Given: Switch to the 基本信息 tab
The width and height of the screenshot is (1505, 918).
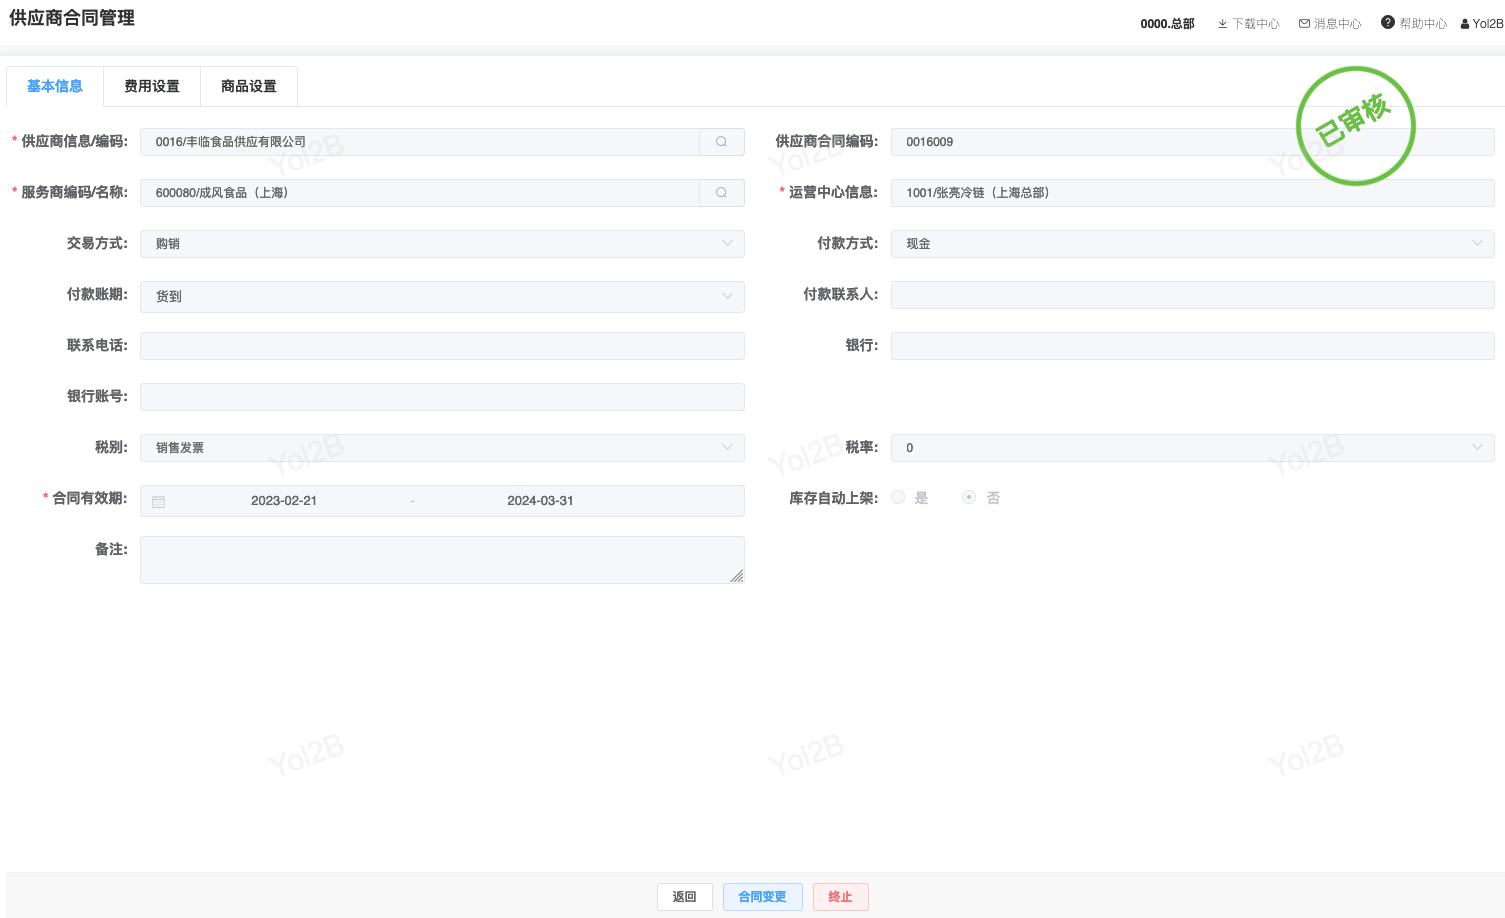Looking at the screenshot, I should pos(55,87).
